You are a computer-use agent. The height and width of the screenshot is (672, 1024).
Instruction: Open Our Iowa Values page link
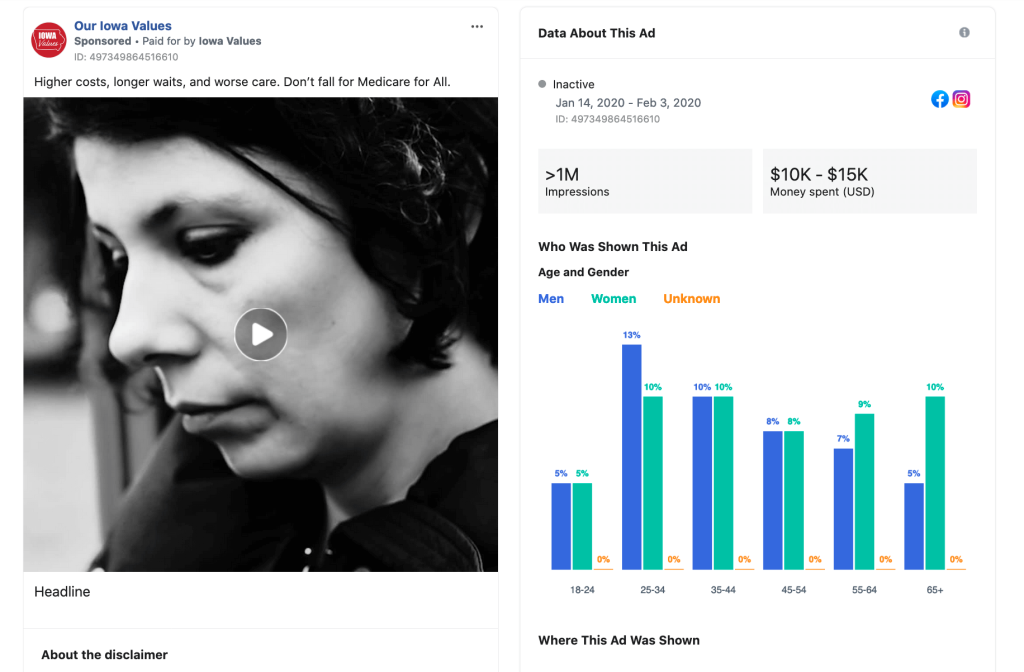coord(122,26)
